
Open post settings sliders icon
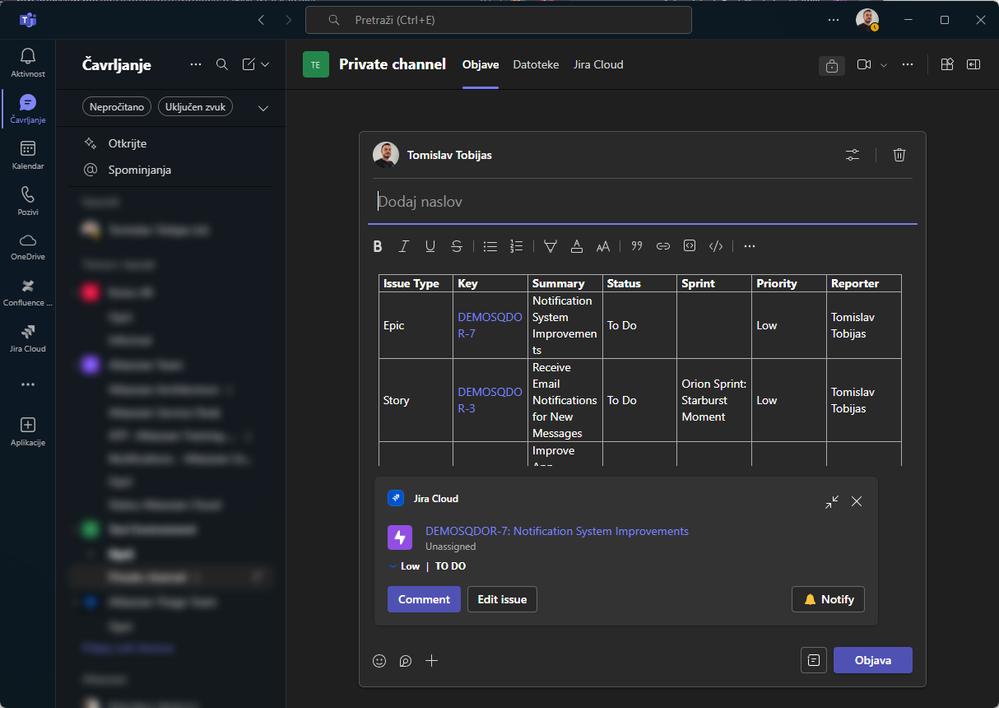[x=852, y=155]
